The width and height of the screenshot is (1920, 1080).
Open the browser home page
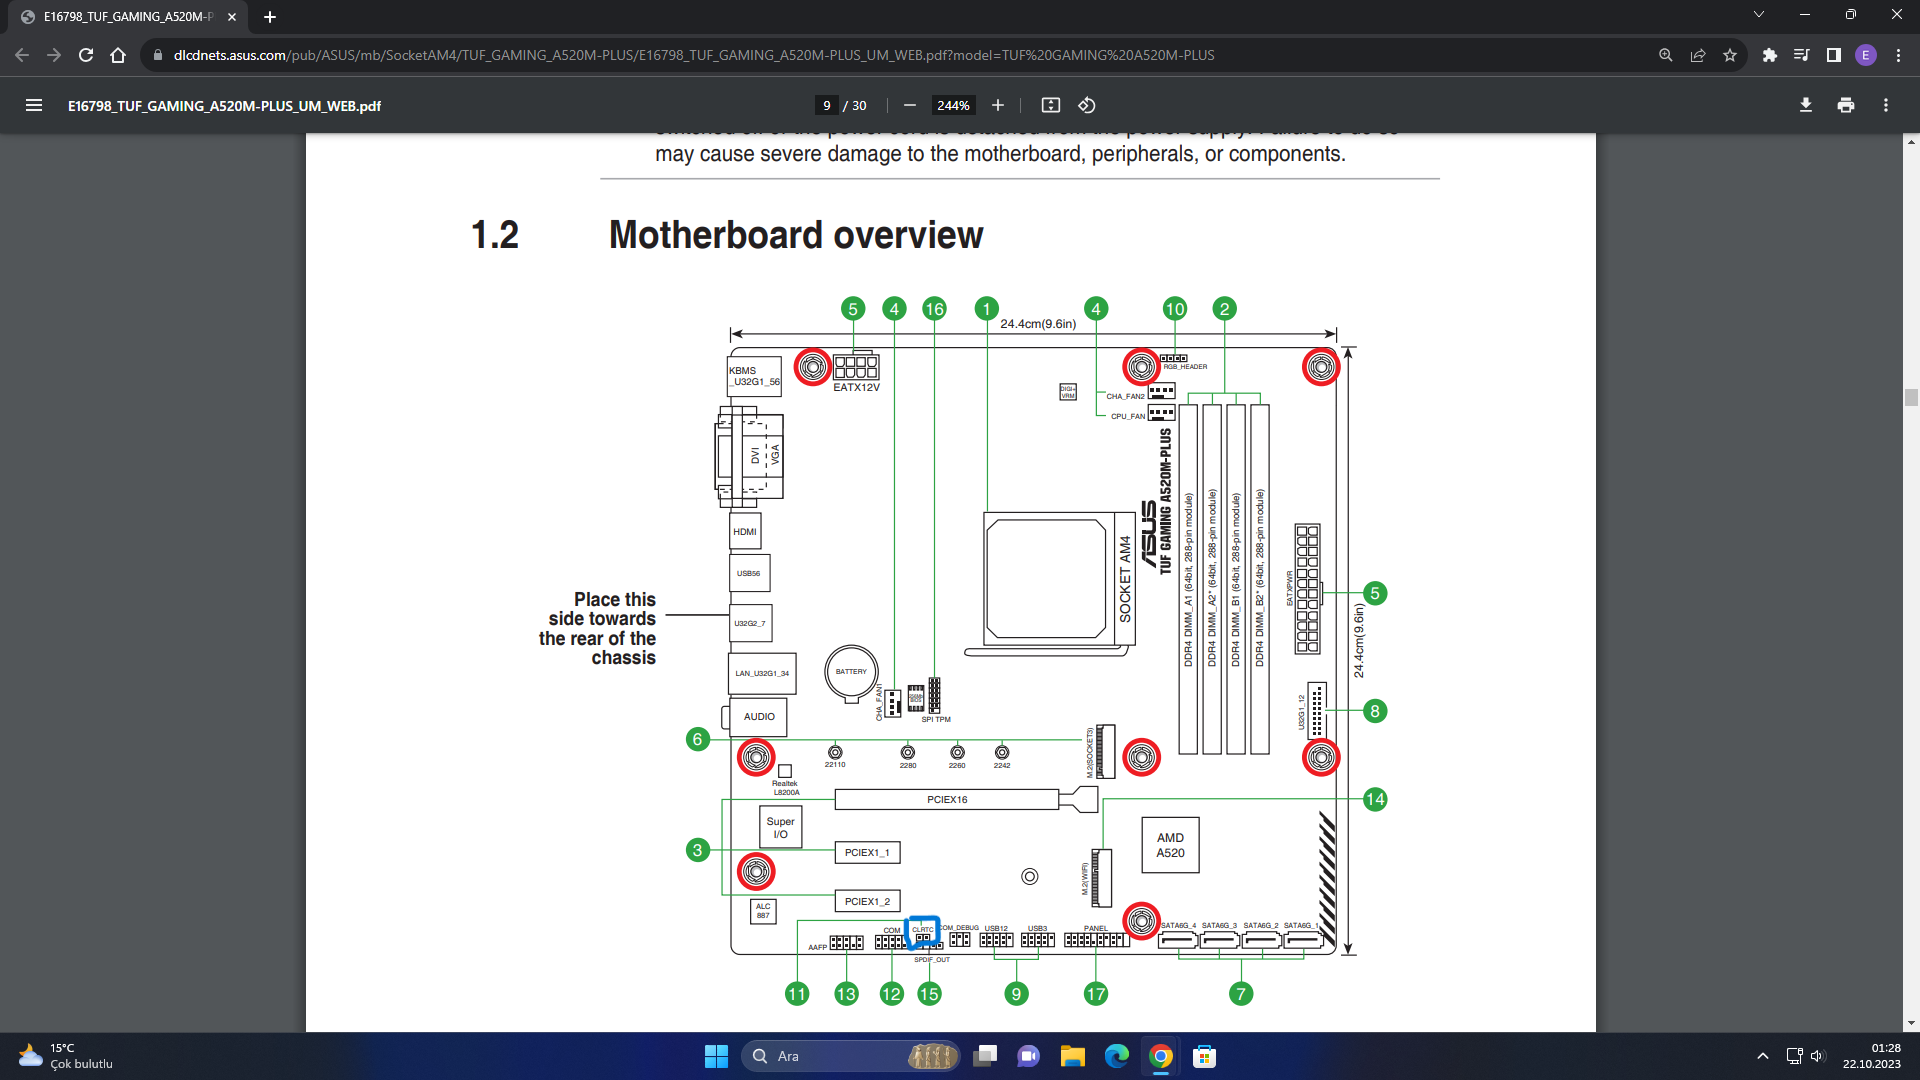(118, 55)
